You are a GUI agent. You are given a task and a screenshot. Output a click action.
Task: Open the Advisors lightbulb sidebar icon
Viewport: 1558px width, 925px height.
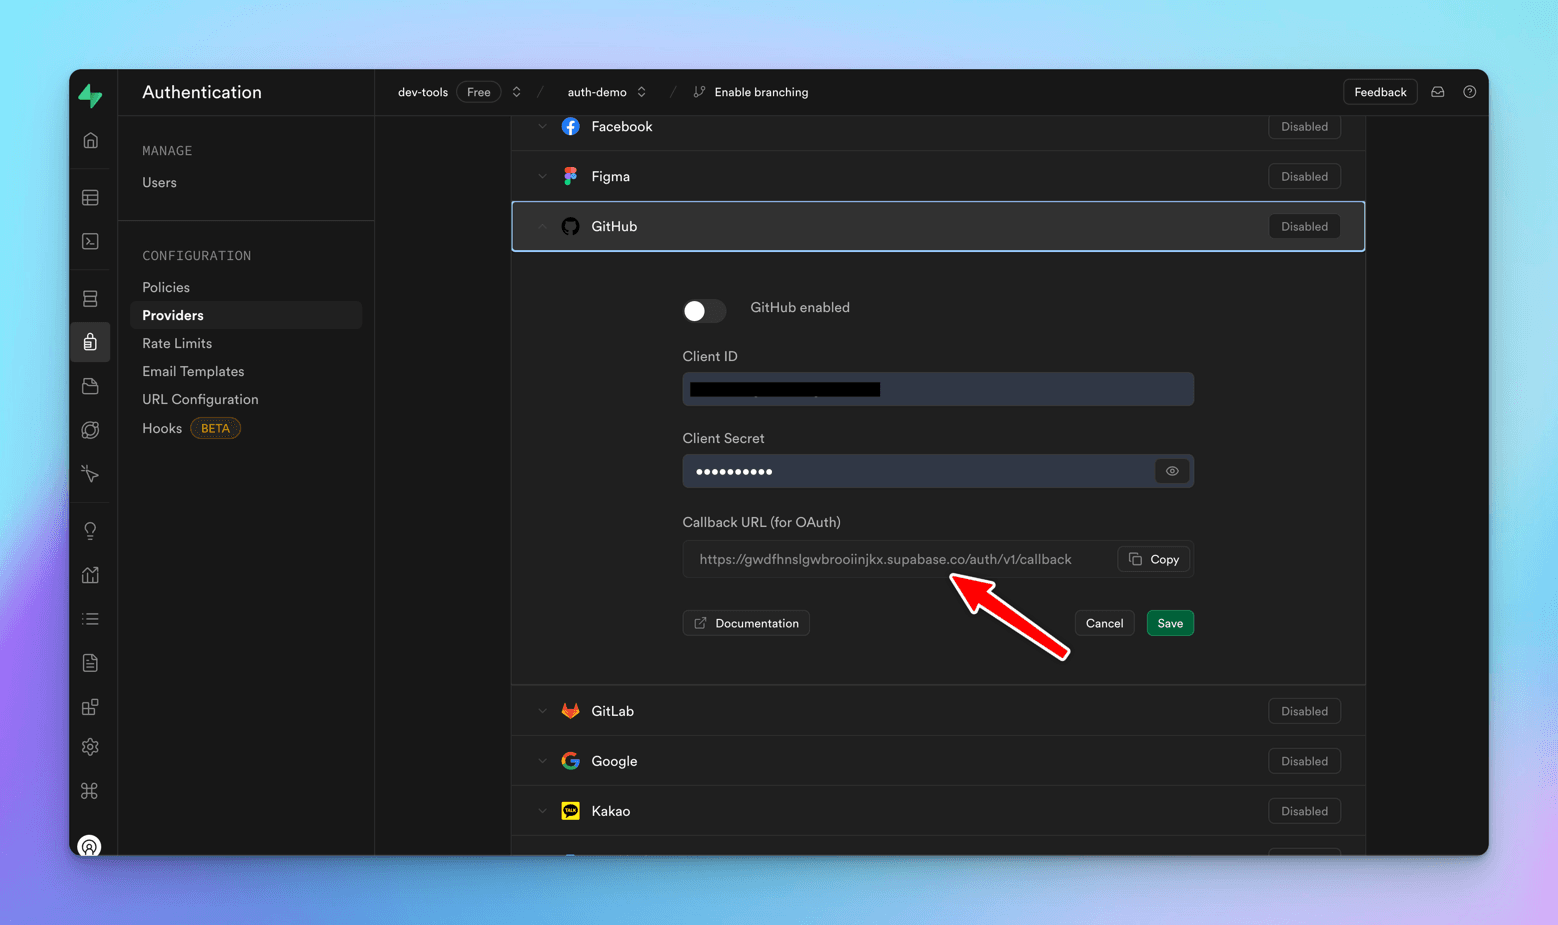(90, 531)
